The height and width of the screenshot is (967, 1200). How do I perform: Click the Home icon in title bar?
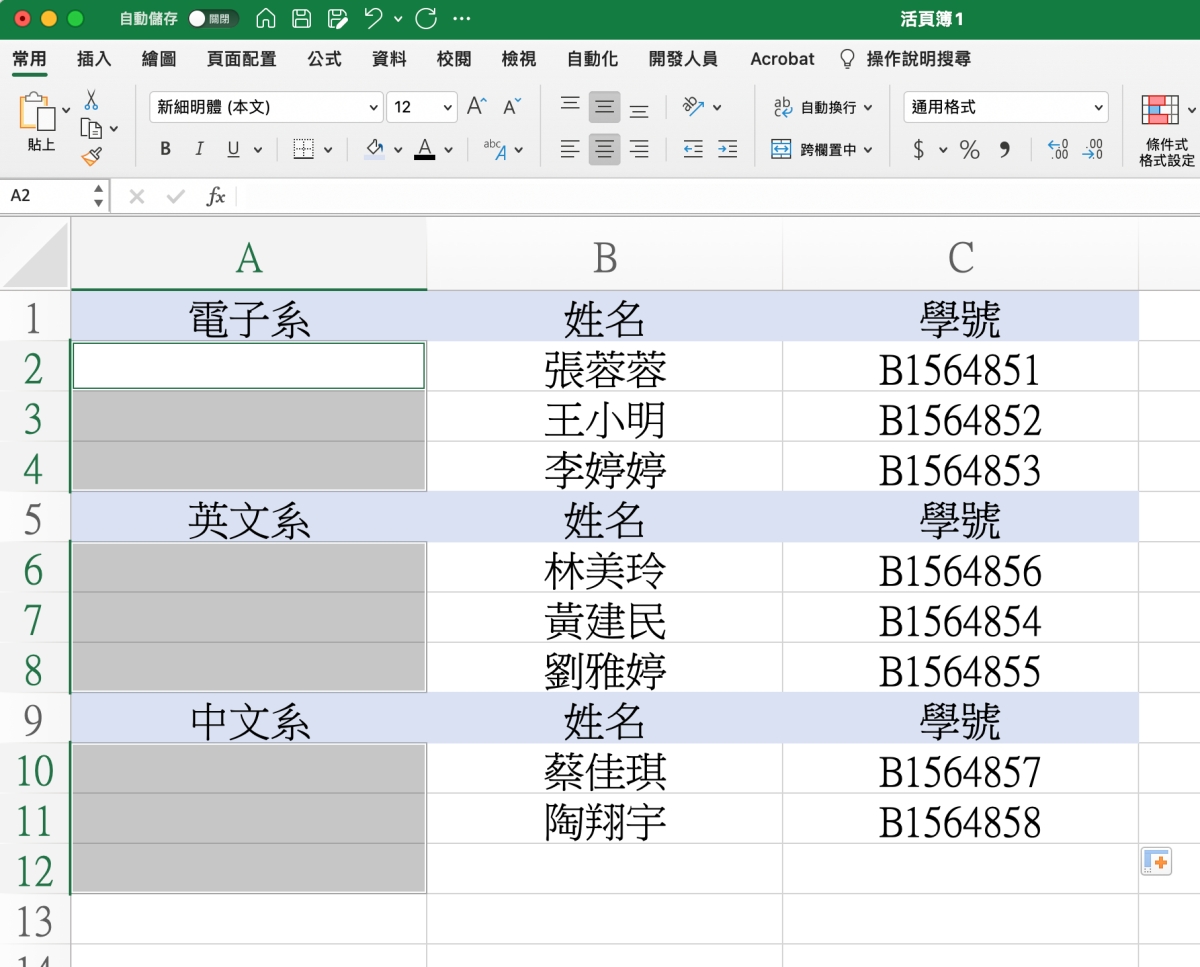point(265,19)
